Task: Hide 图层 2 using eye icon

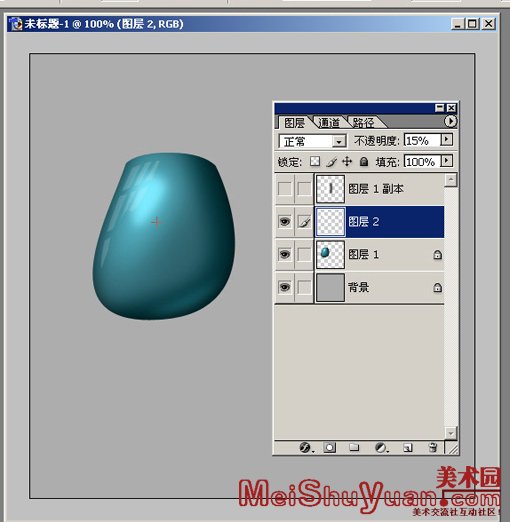Action: click(x=285, y=222)
